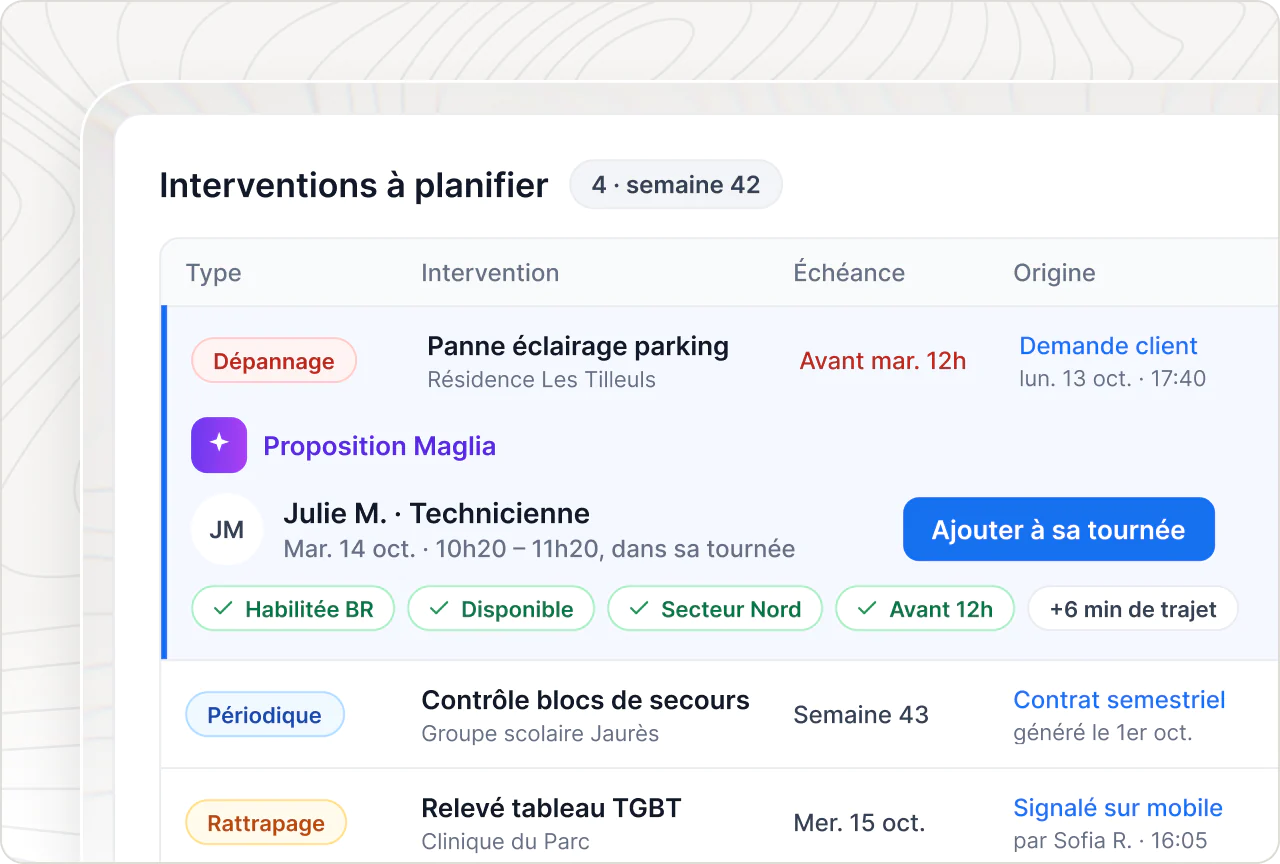Open the Signalé sur mobile link
1280x864 pixels.
tap(1118, 808)
